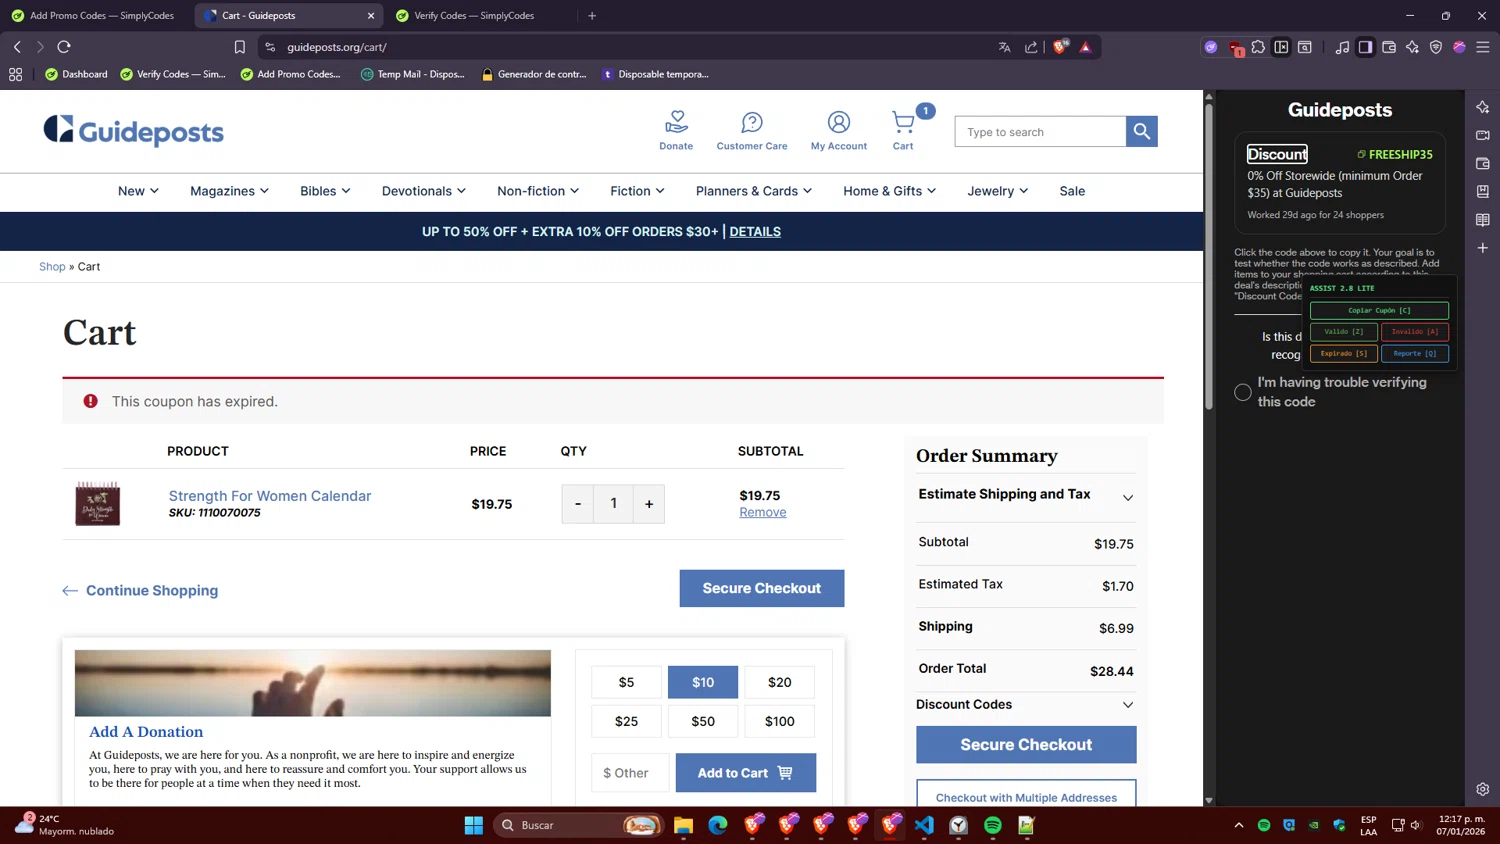Open the Strength For Women Calendar link

(270, 496)
